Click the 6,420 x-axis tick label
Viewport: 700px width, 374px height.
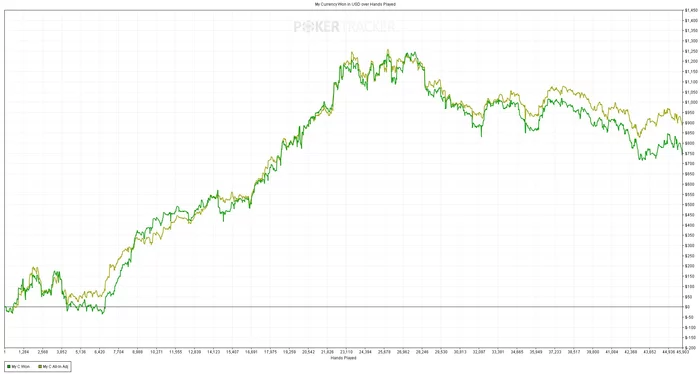pyautogui.click(x=100, y=352)
